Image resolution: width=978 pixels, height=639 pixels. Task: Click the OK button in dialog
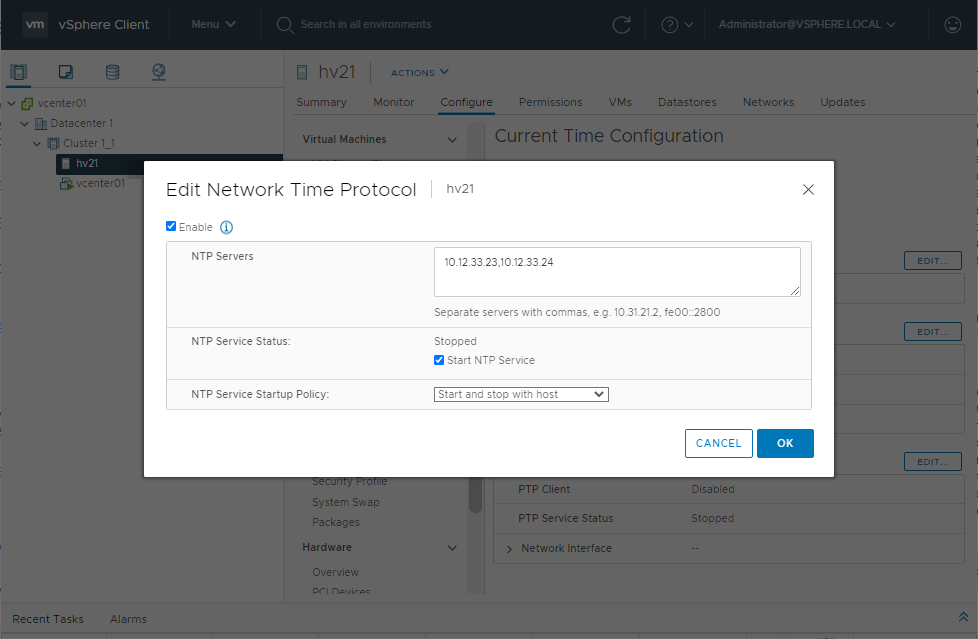point(784,443)
